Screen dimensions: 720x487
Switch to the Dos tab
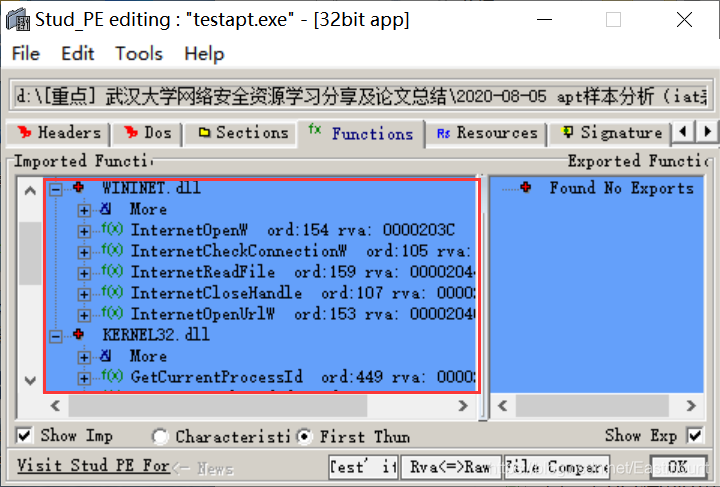pyautogui.click(x=147, y=133)
